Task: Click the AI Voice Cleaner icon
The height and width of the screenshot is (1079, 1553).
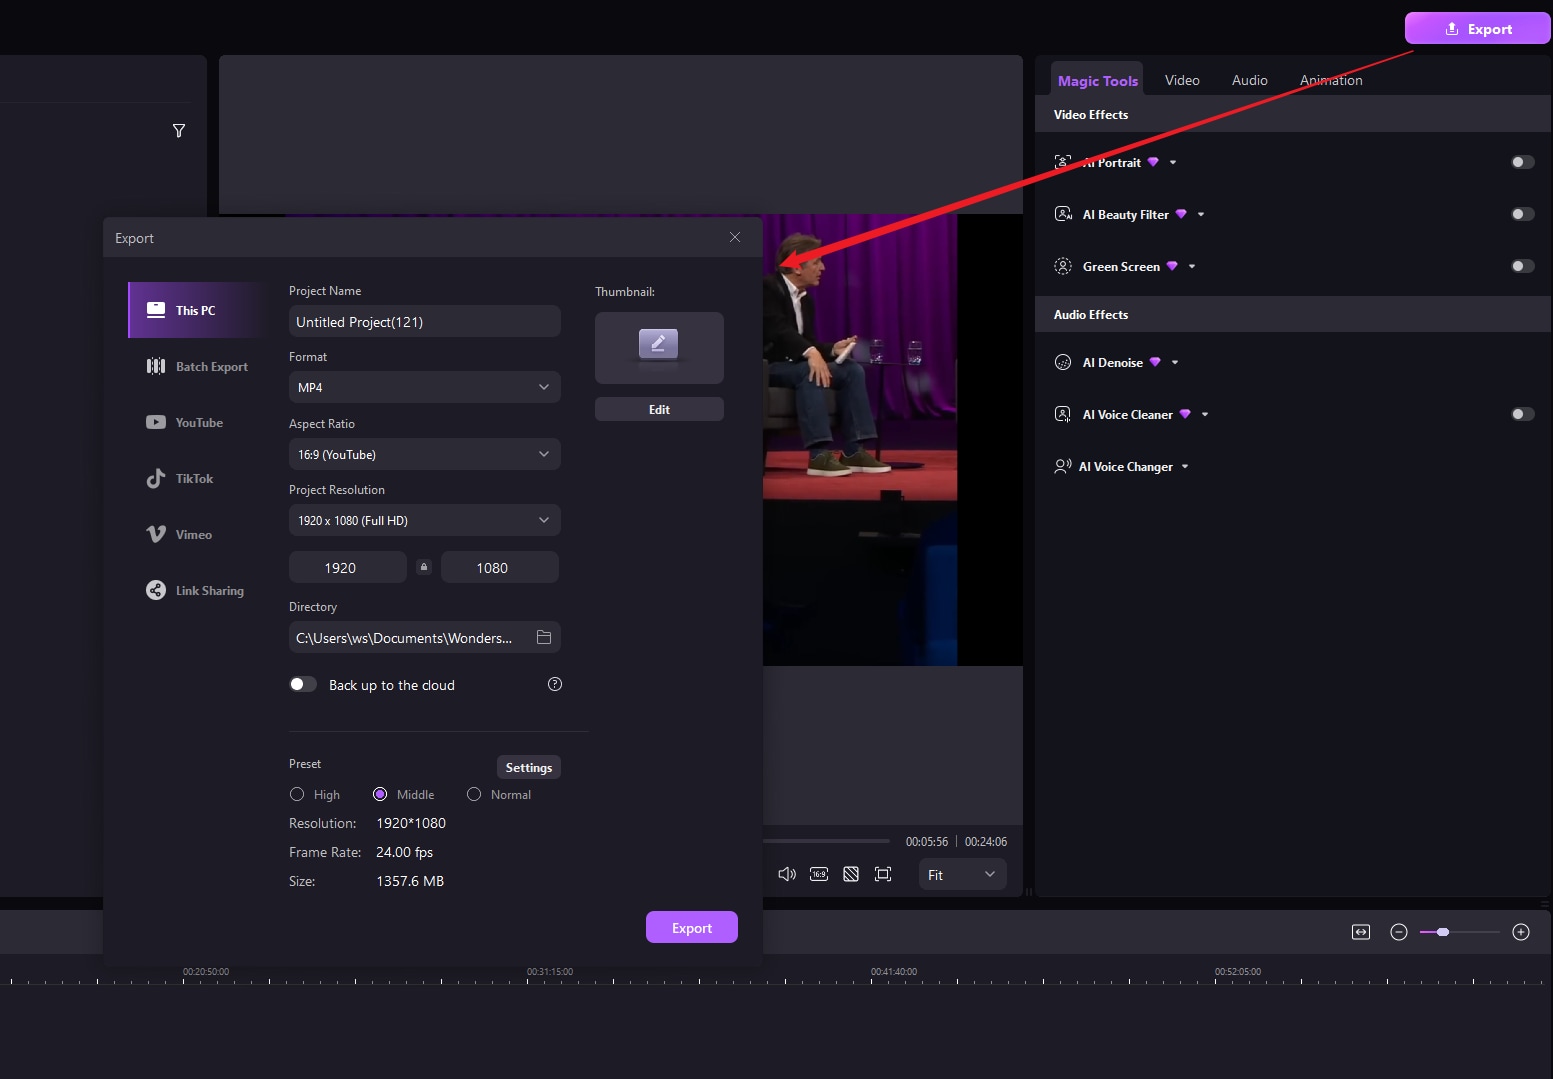Action: (x=1063, y=414)
